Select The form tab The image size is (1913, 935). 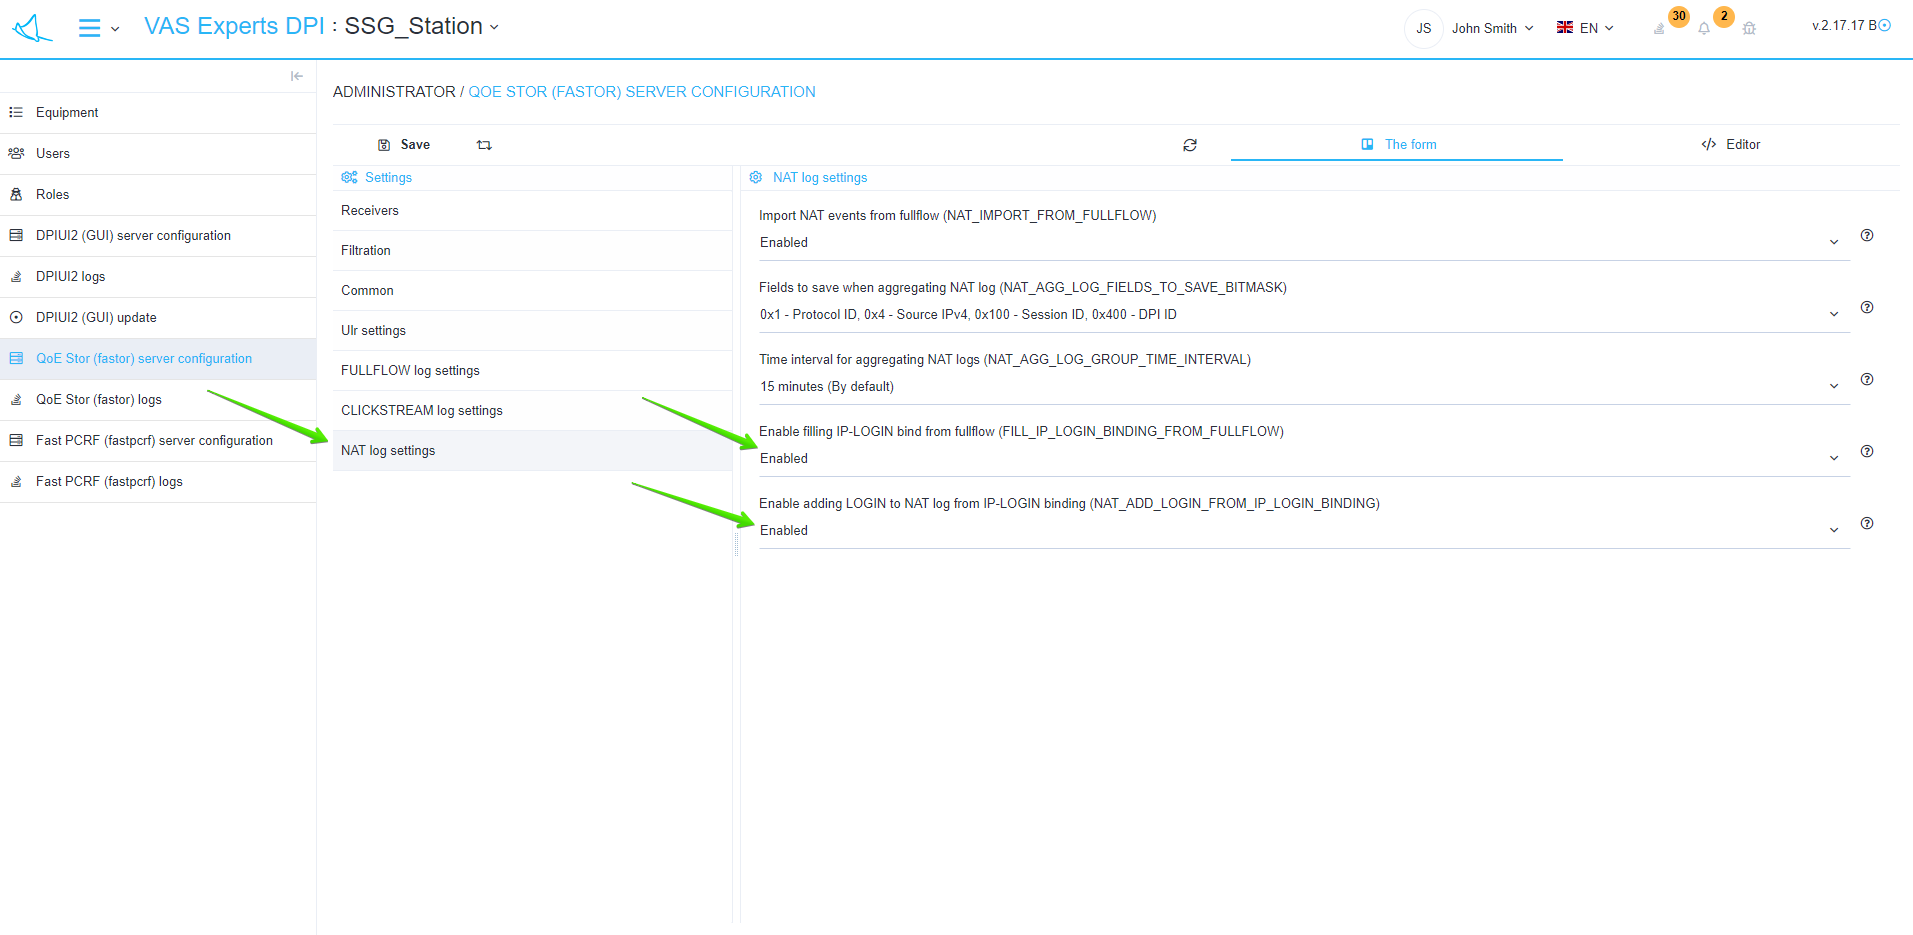tap(1398, 145)
